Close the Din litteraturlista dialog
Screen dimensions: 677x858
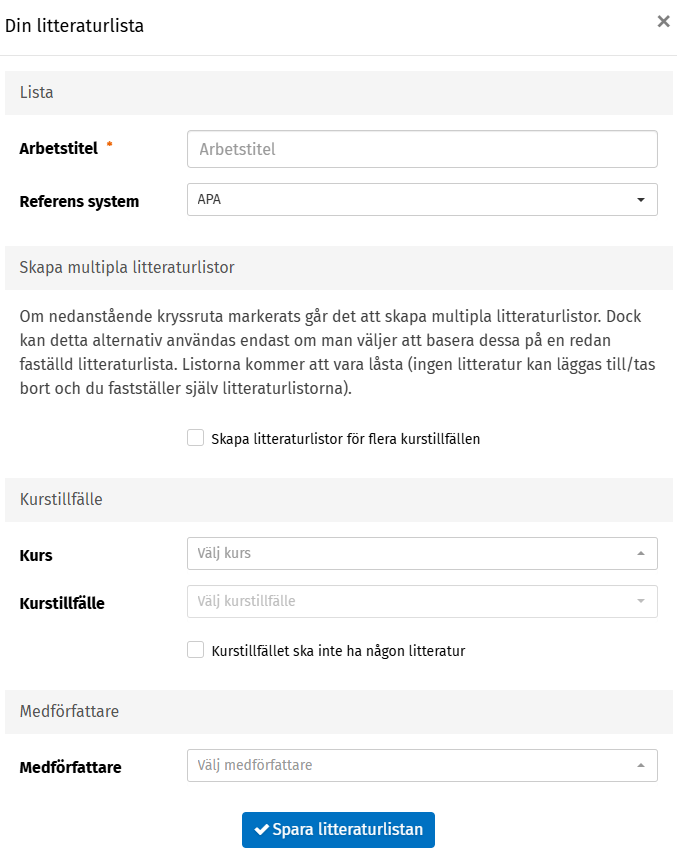[x=663, y=21]
